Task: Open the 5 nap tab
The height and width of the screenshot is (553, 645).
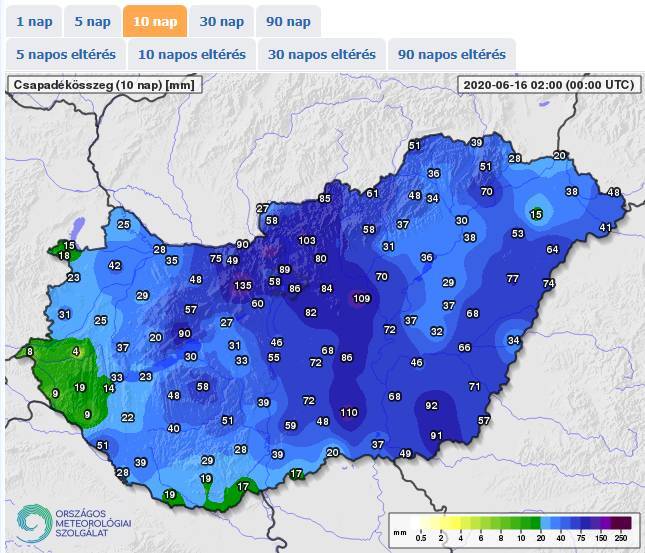Action: point(92,21)
